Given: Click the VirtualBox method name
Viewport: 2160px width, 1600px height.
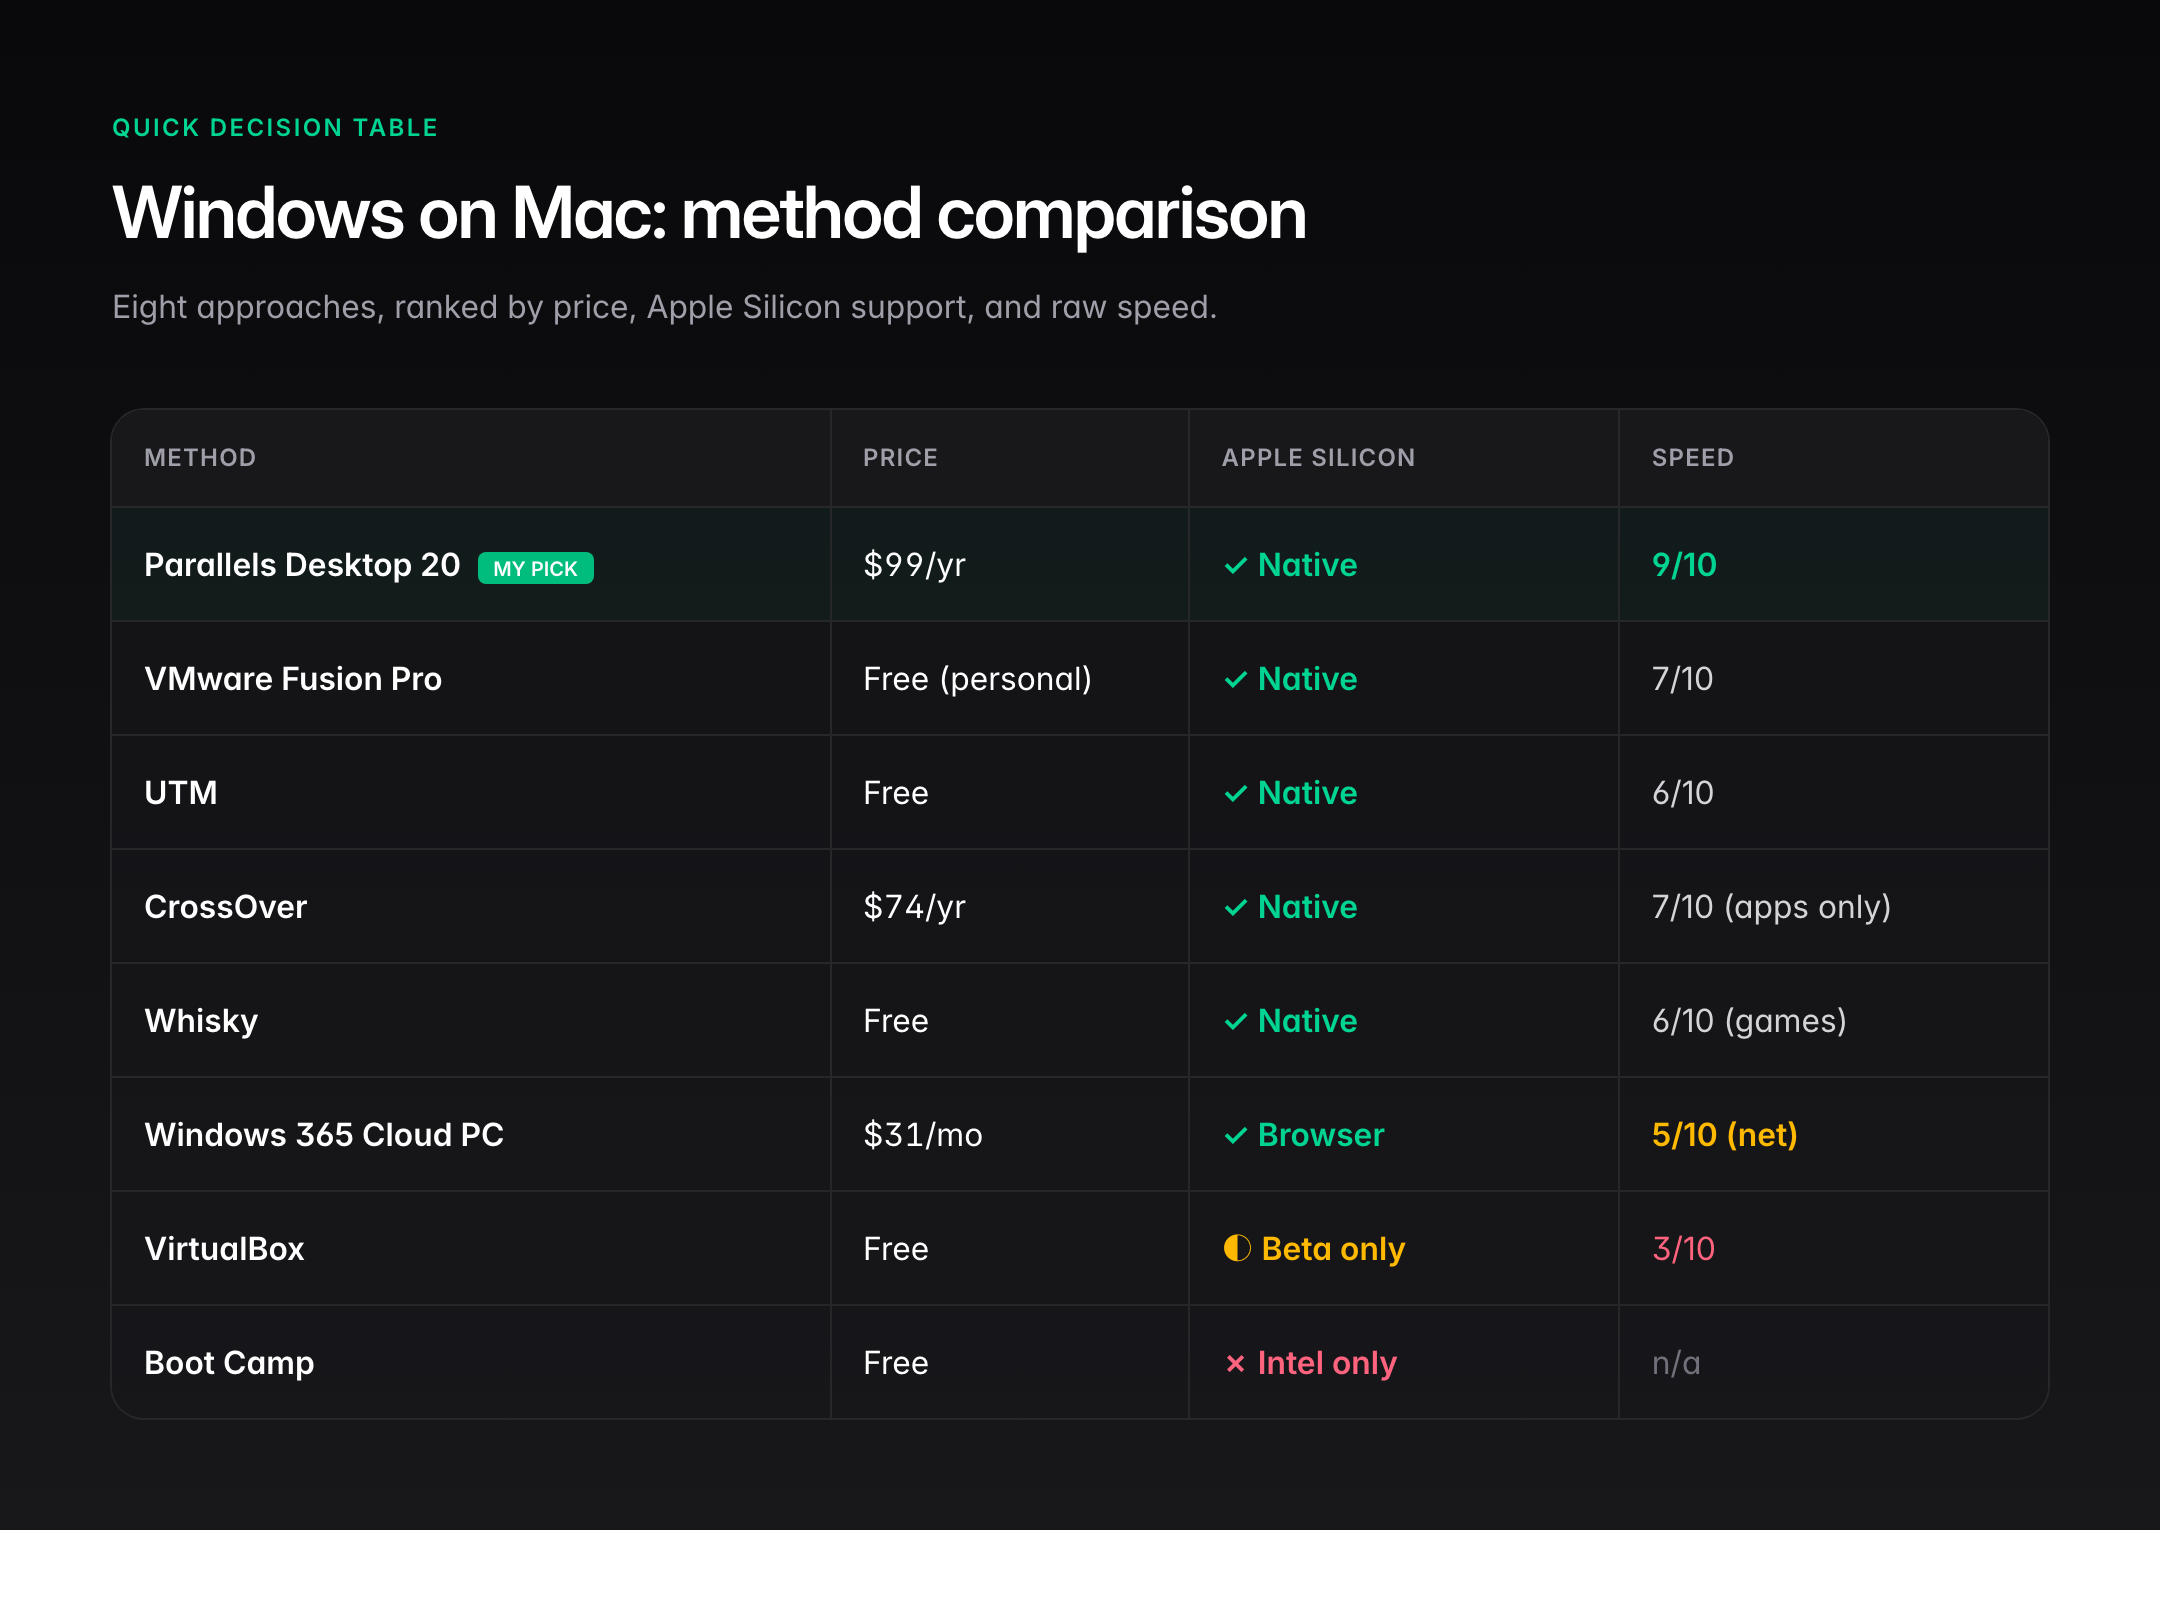Looking at the screenshot, I should (224, 1249).
